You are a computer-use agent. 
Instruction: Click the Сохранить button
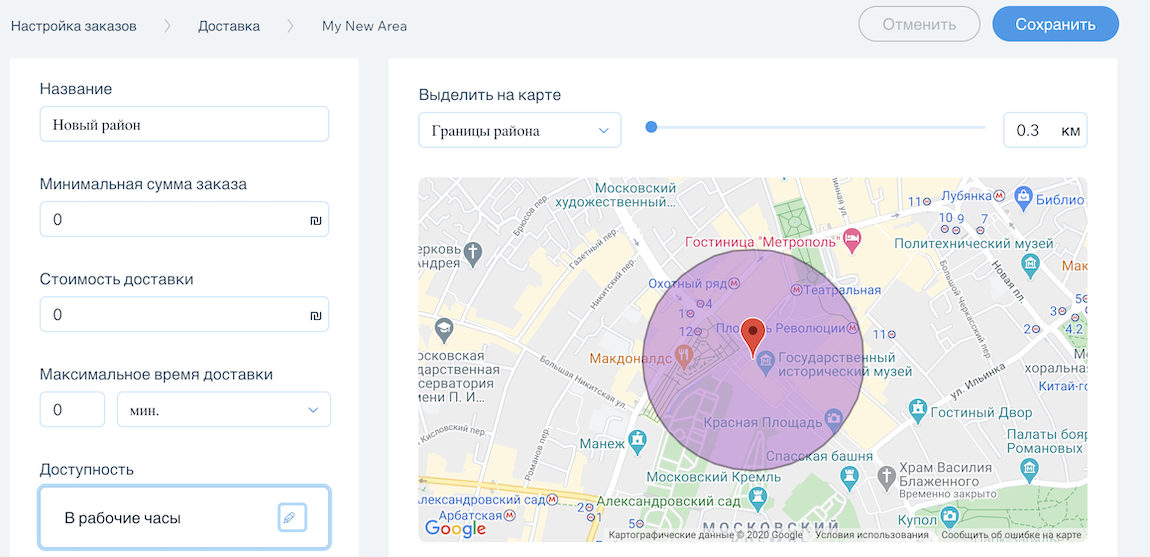(x=1055, y=25)
